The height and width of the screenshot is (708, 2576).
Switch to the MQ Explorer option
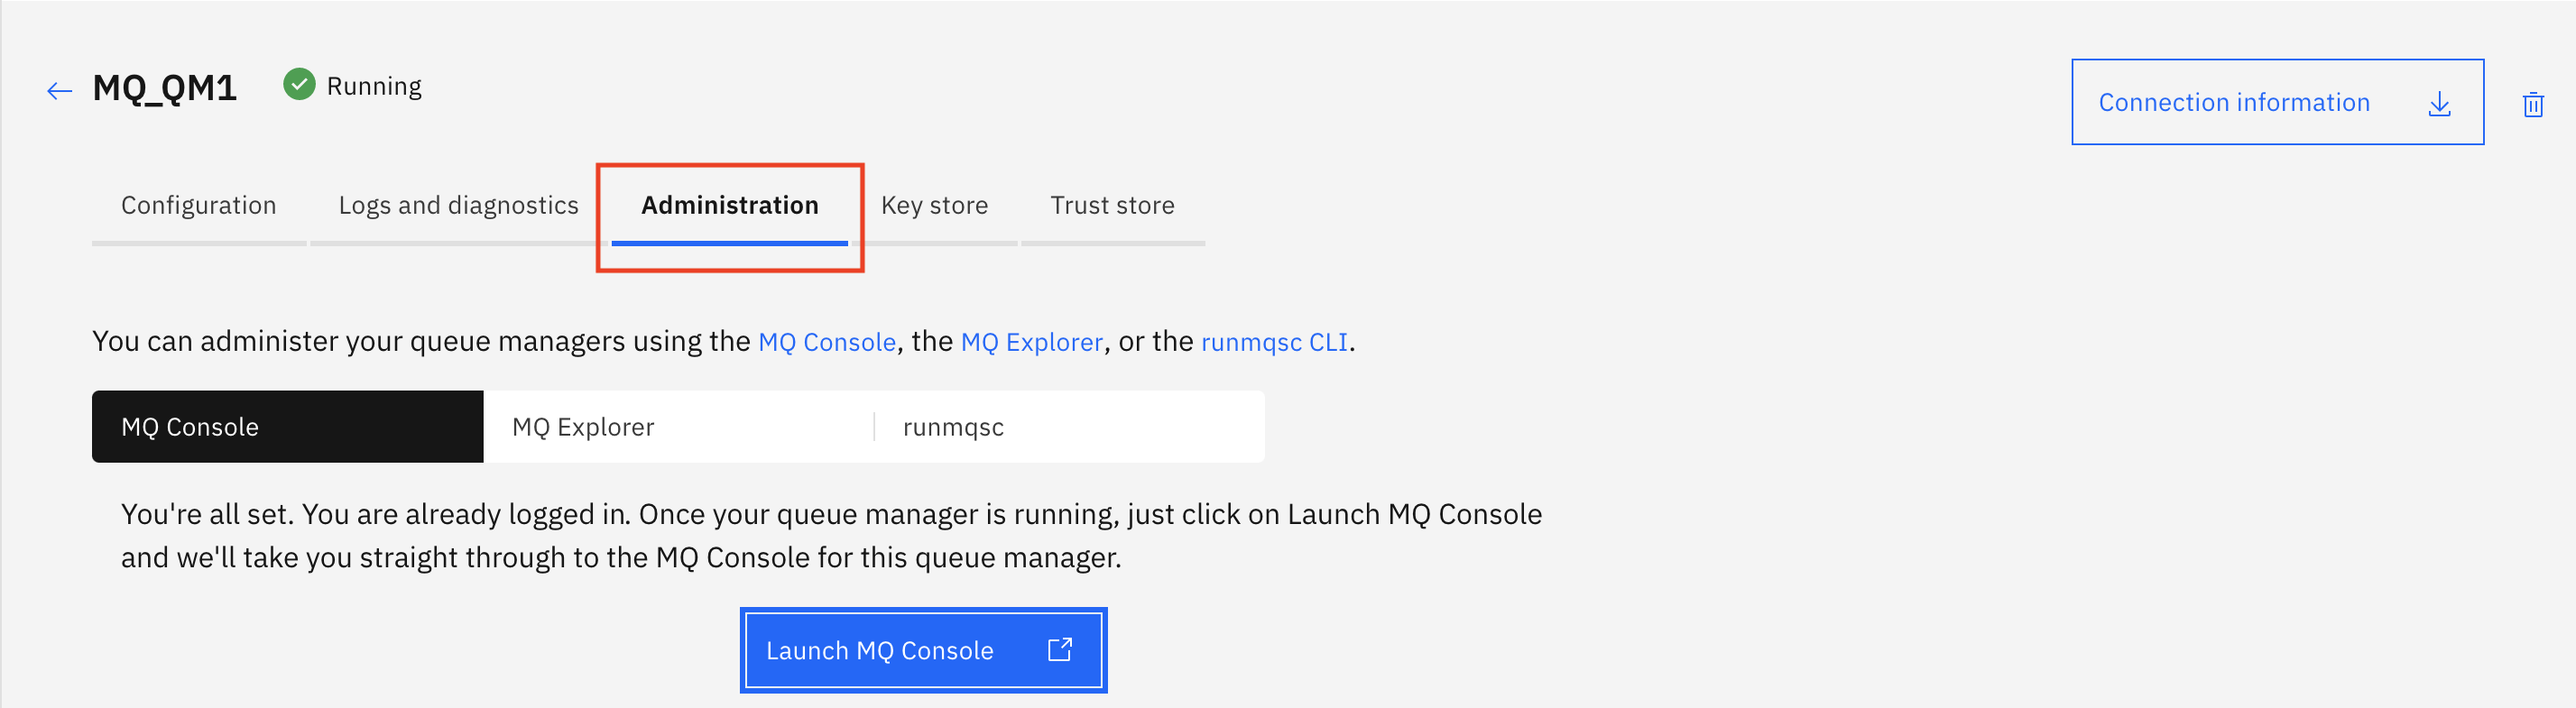click(679, 427)
